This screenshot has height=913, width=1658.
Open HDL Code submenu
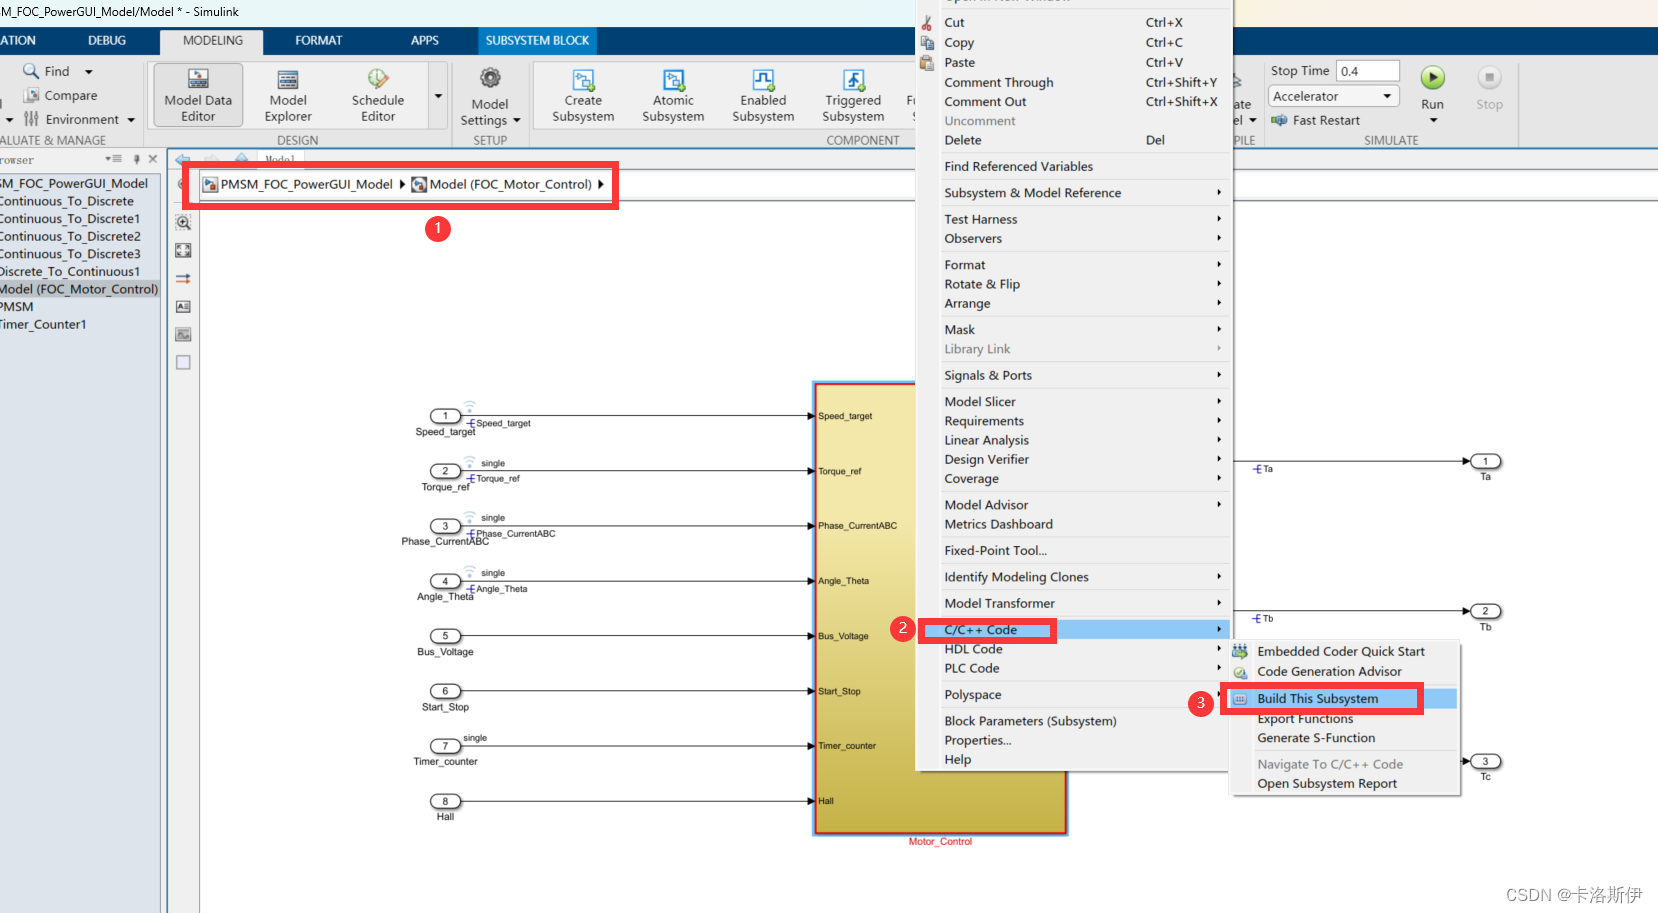click(1072, 649)
